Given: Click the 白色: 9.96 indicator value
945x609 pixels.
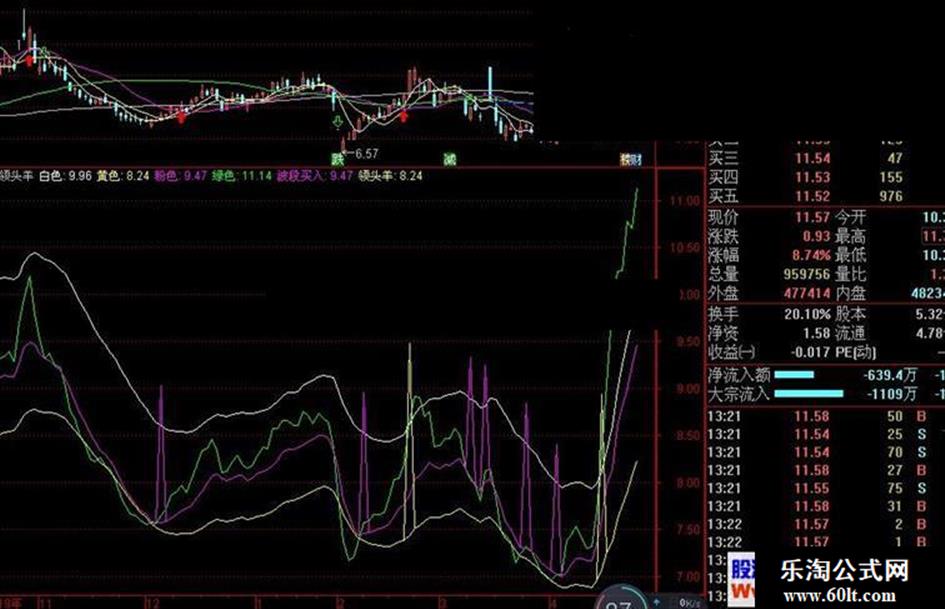Looking at the screenshot, I should (65, 176).
